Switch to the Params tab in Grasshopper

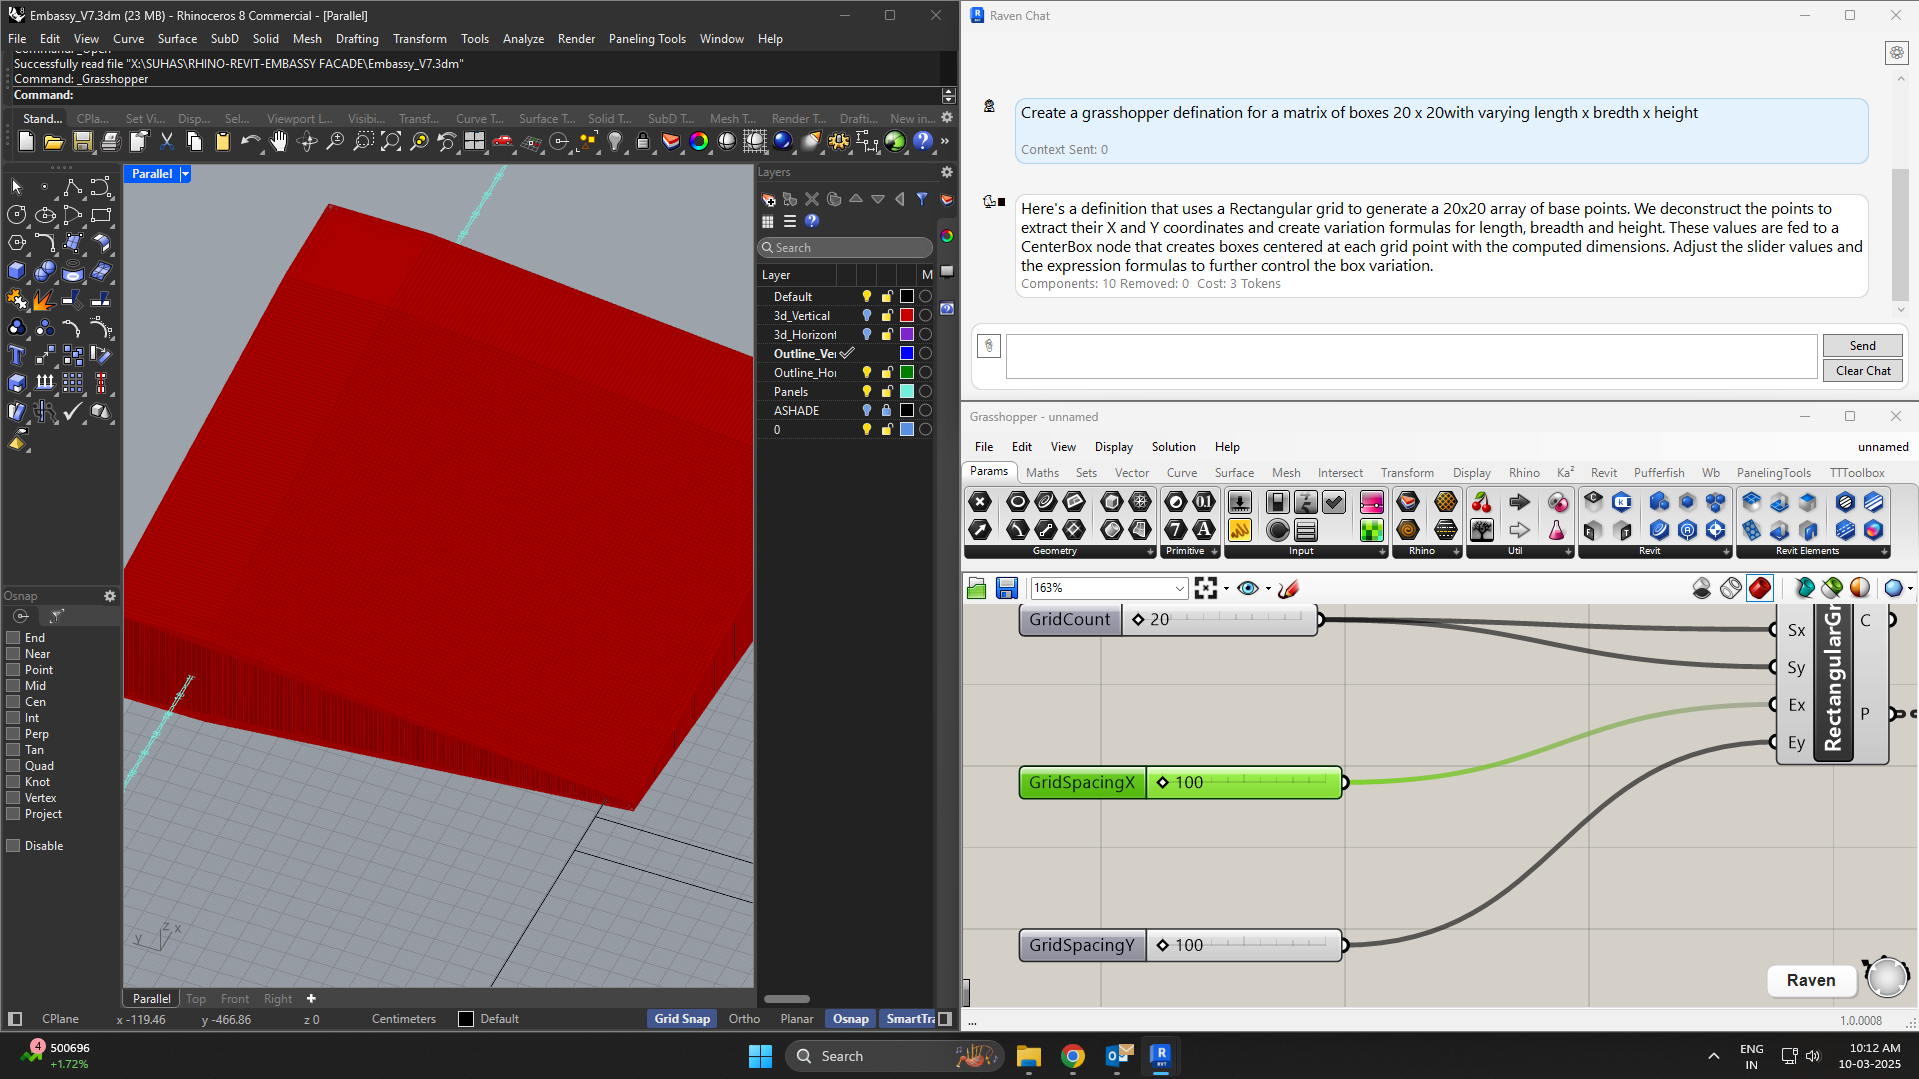click(988, 471)
